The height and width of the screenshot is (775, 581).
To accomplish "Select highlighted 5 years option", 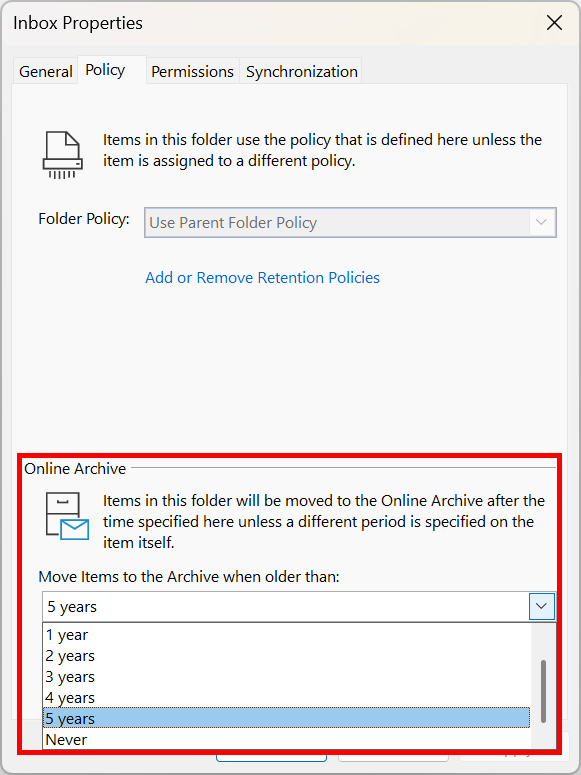I will click(x=286, y=718).
